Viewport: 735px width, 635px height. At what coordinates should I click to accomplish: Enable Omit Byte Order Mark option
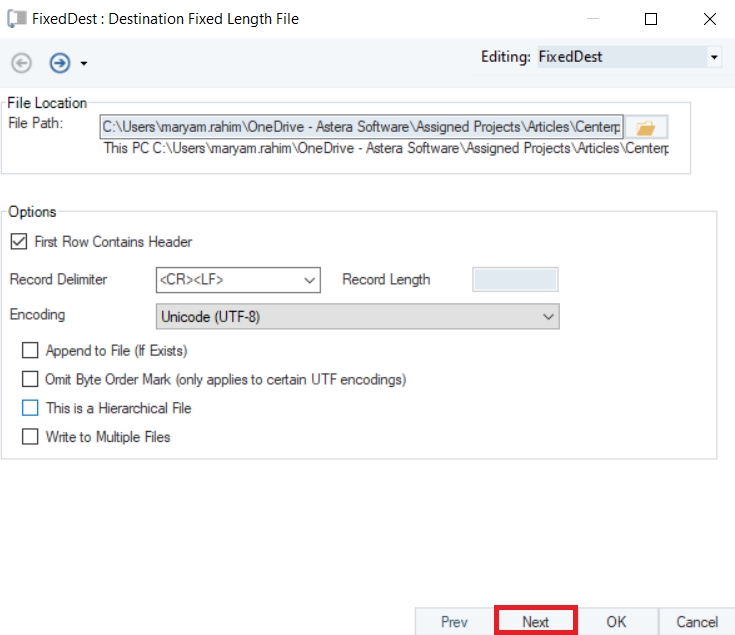click(30, 380)
